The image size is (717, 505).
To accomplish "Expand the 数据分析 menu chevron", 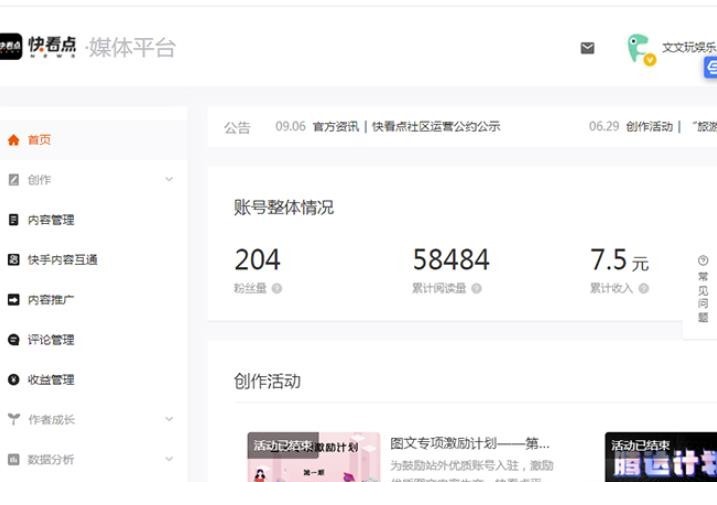I will 169,459.
